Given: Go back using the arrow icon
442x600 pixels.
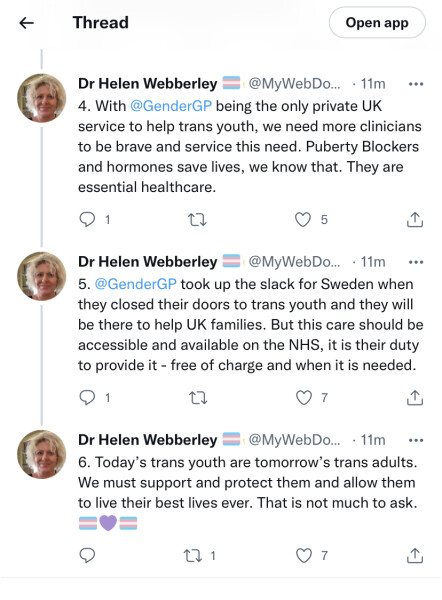Looking at the screenshot, I should (26, 23).
